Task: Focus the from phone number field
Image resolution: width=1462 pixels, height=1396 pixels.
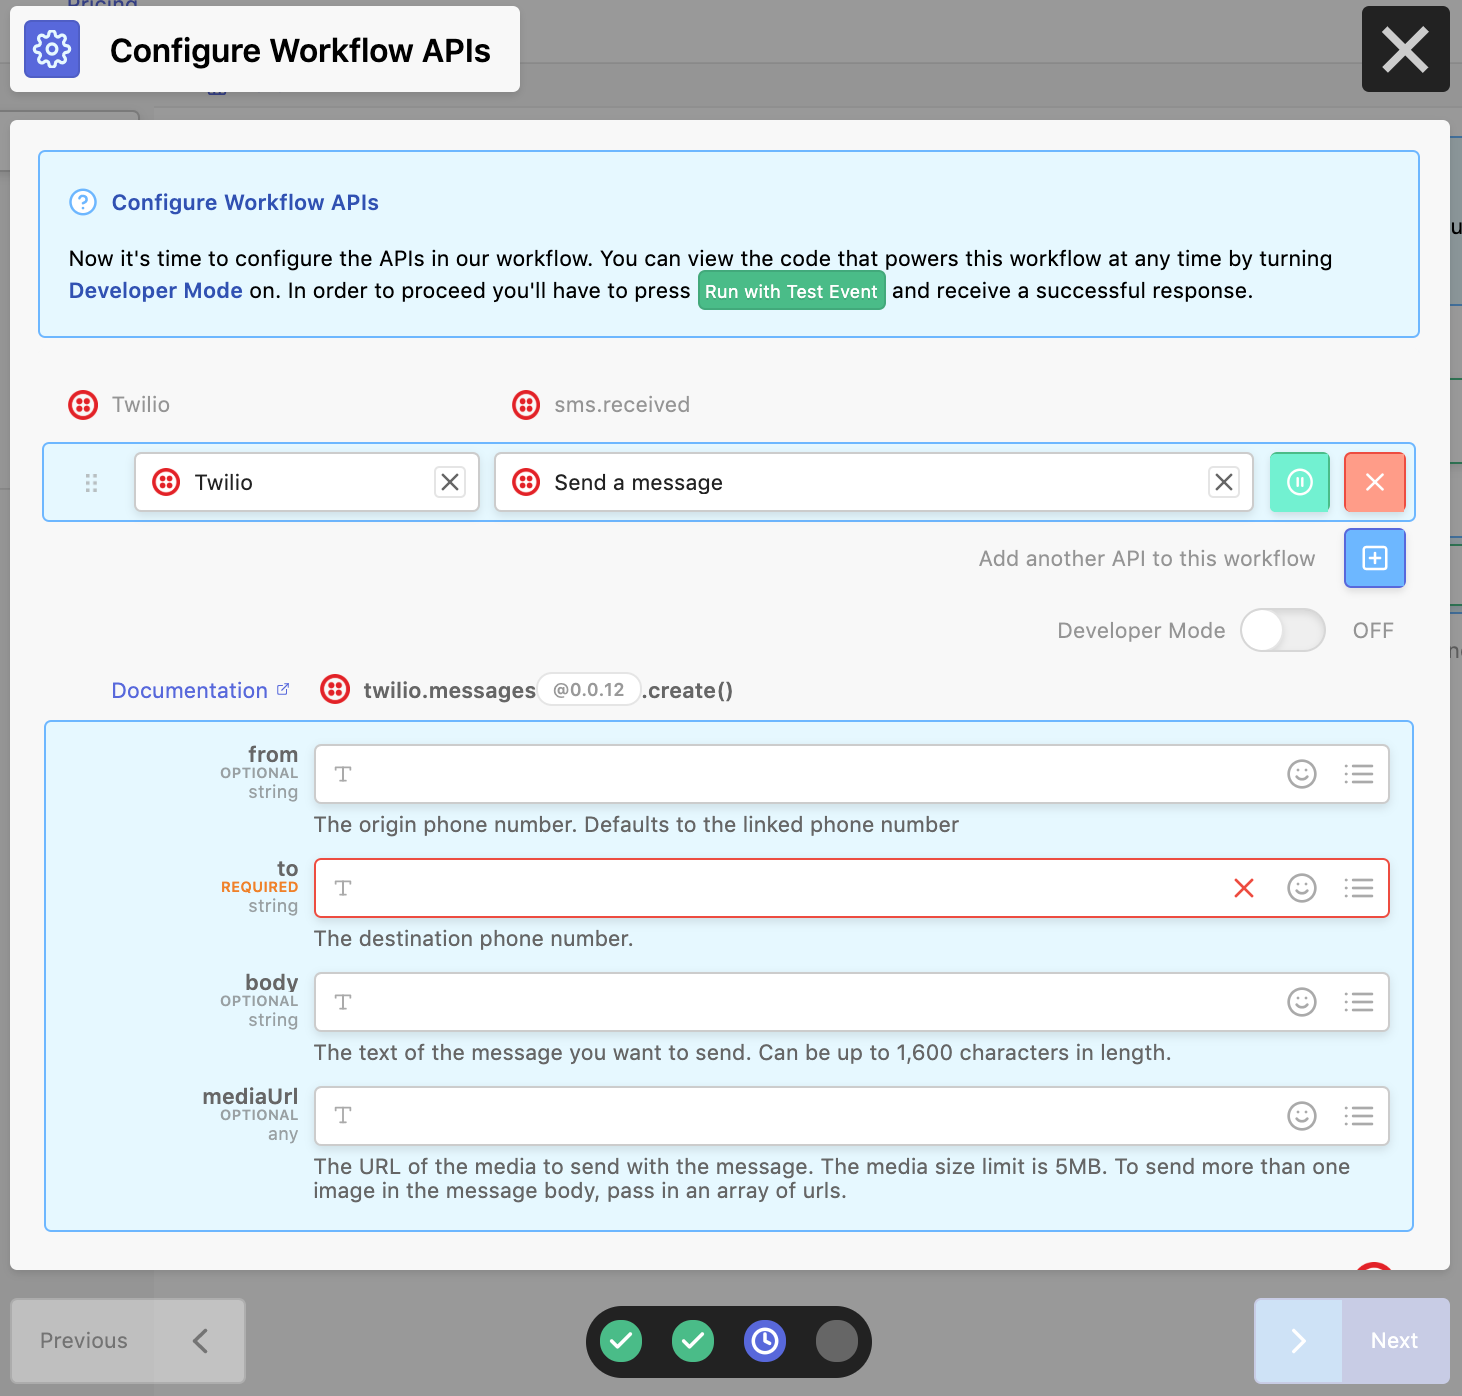Action: 852,774
